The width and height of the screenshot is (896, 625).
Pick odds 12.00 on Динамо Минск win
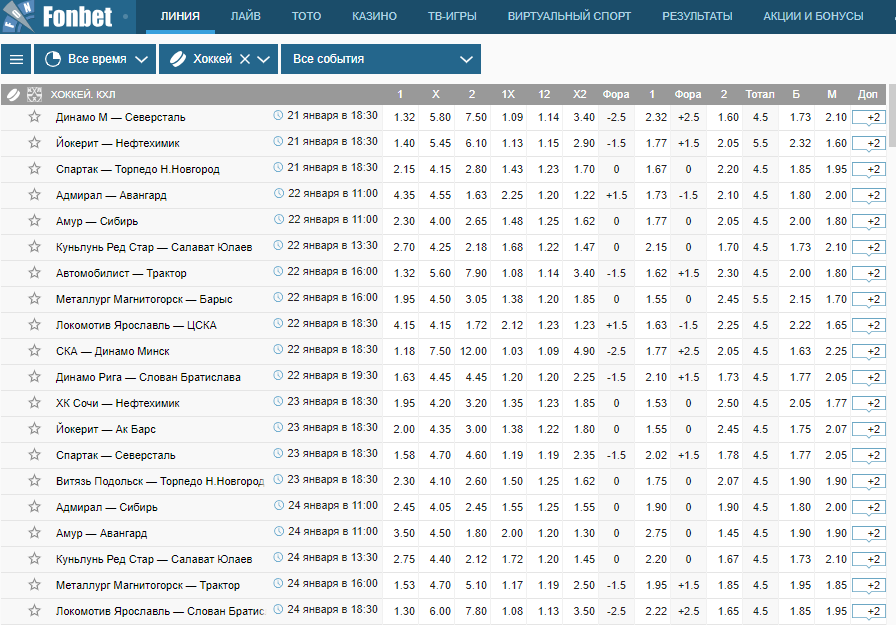pos(473,351)
